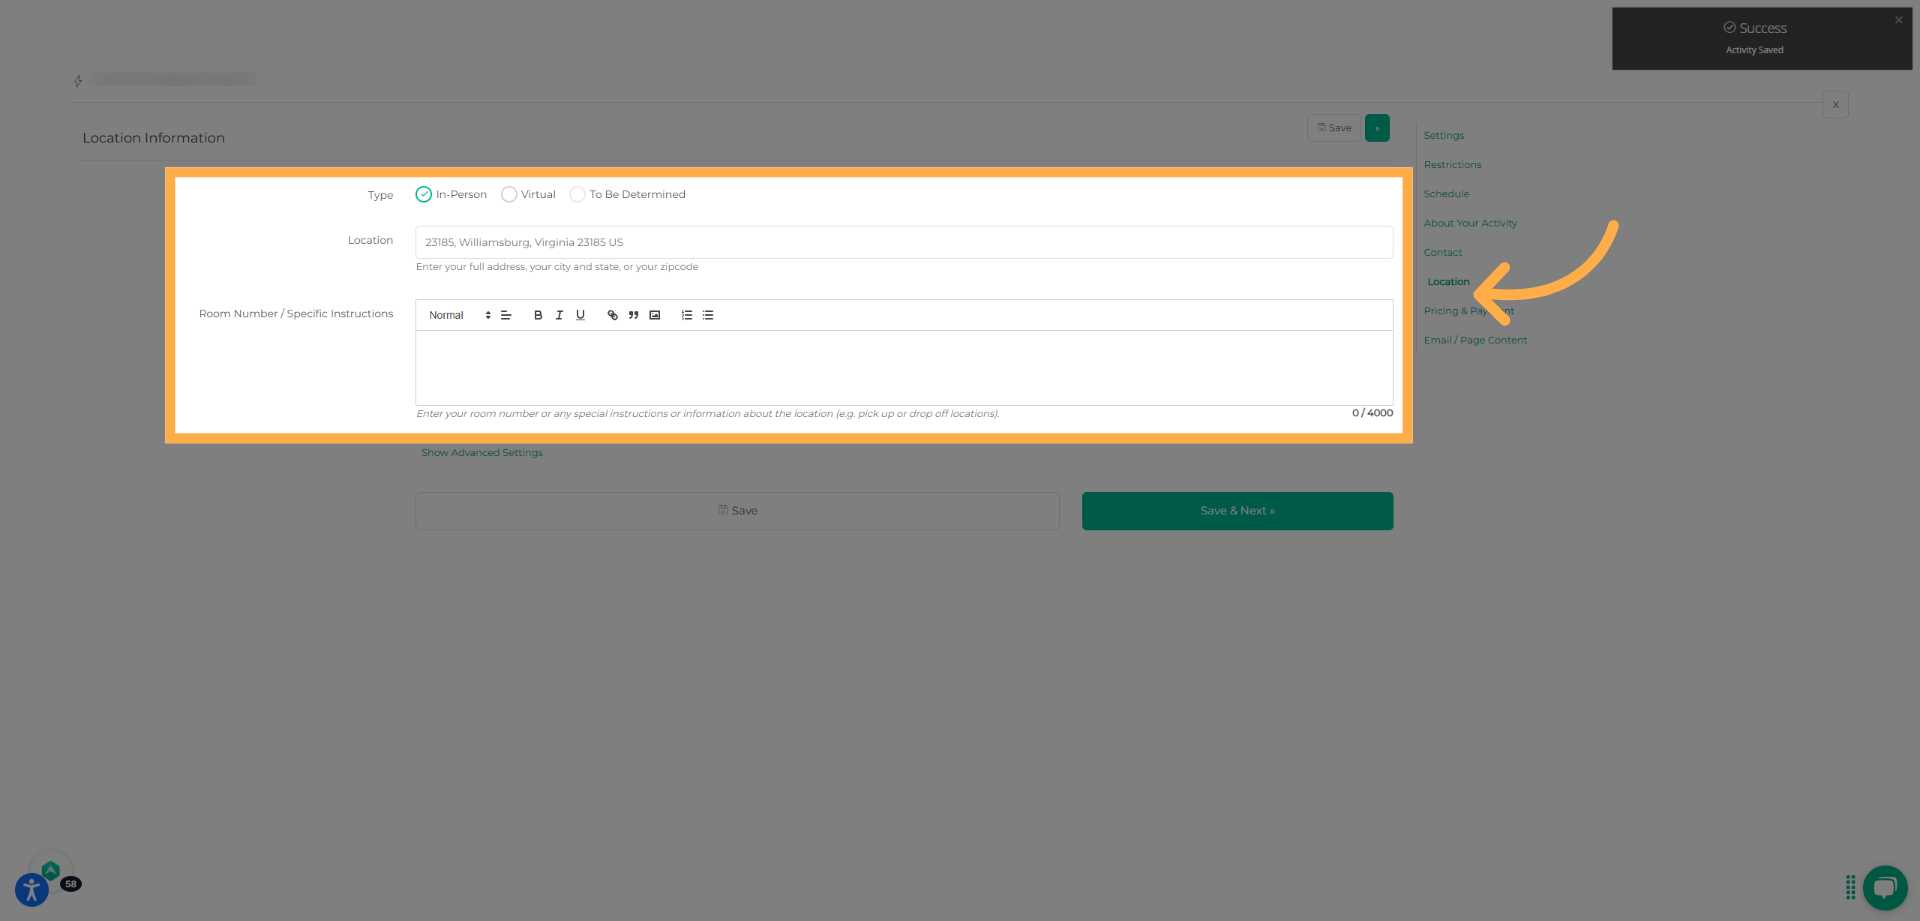
Task: Click the green Save & Next button
Action: click(1237, 511)
